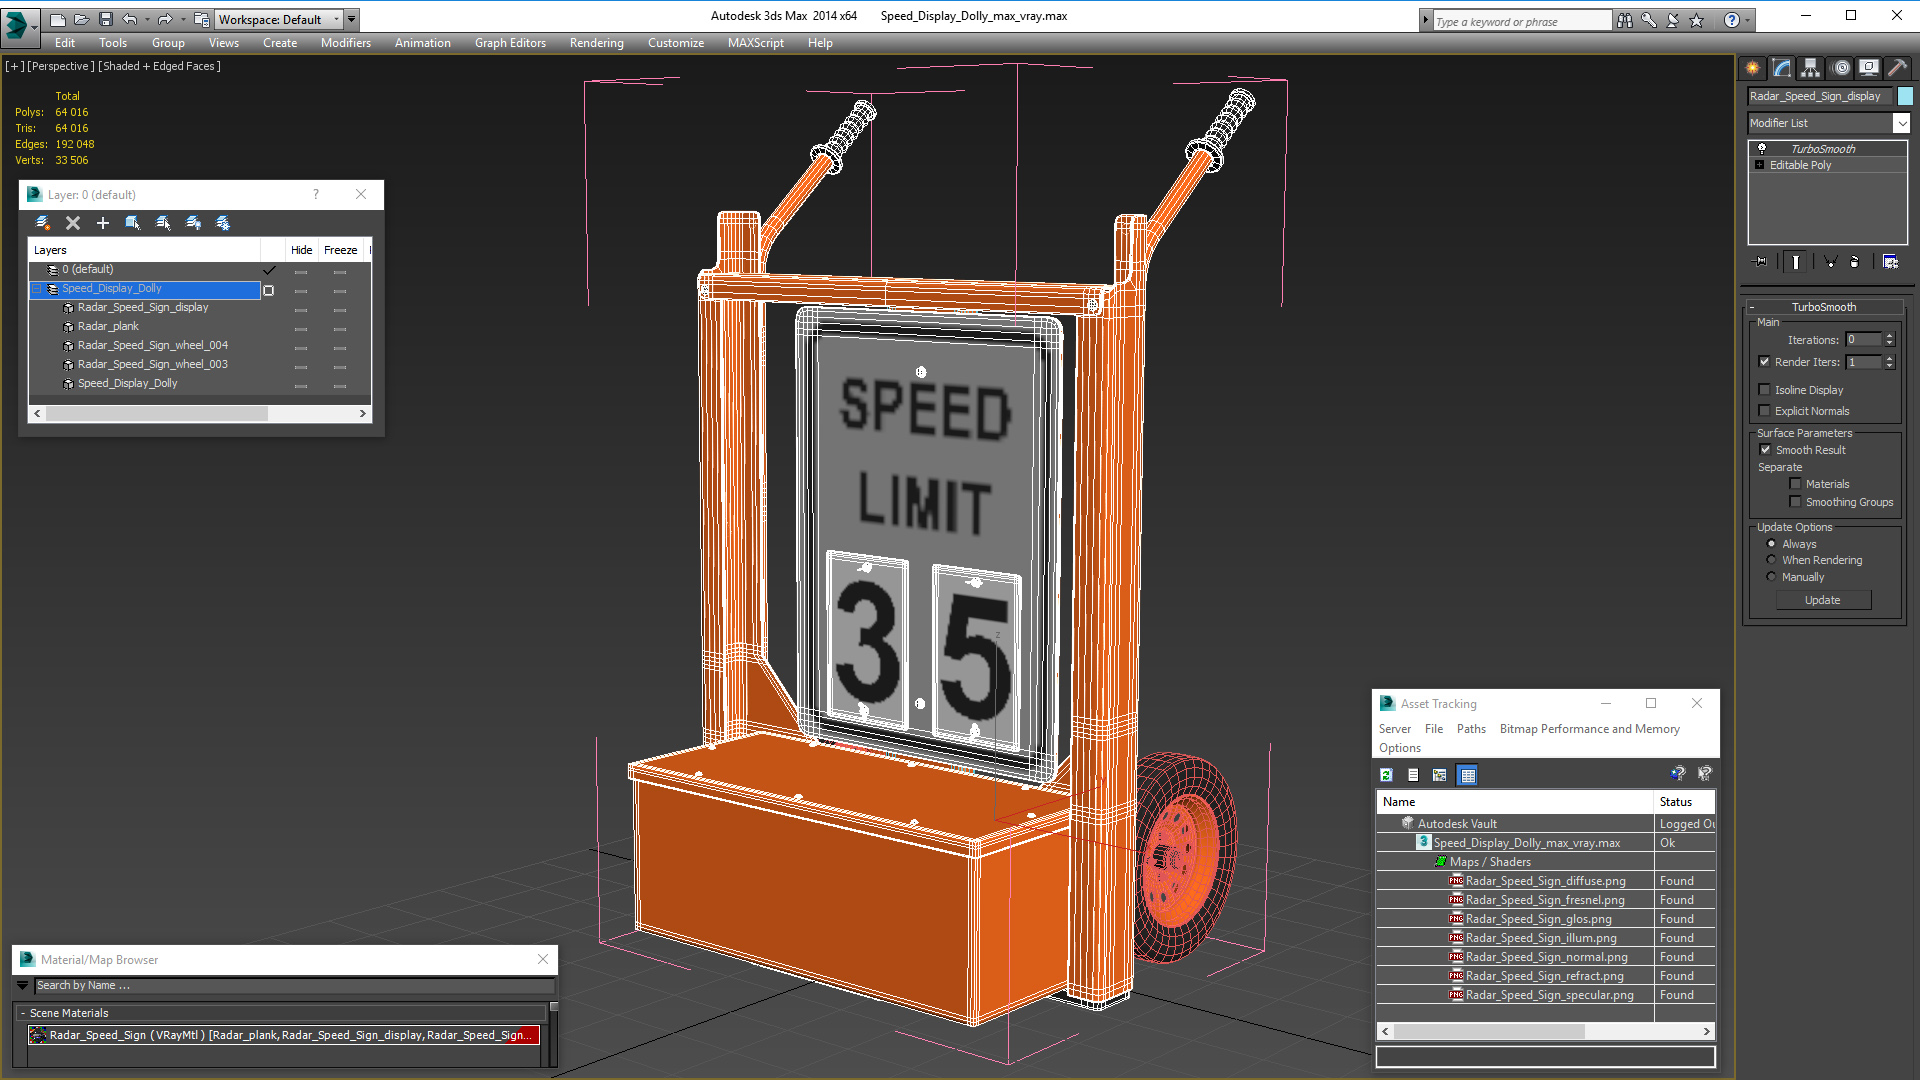Toggle Smooth Result checkbox
The image size is (1920, 1080).
[x=1765, y=450]
